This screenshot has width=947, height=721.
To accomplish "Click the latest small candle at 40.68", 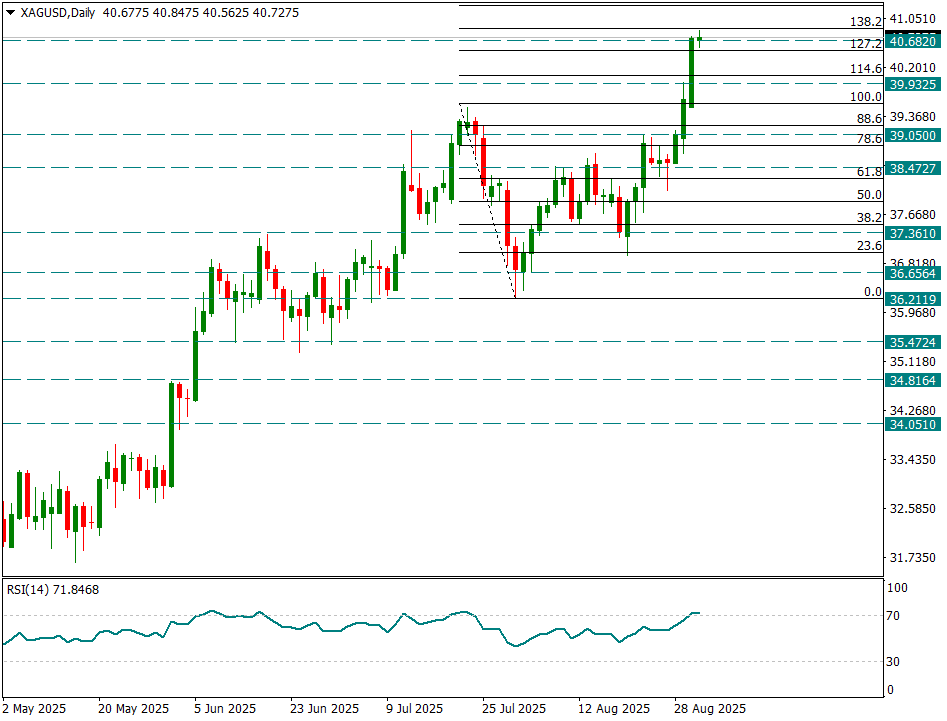I will coord(699,39).
